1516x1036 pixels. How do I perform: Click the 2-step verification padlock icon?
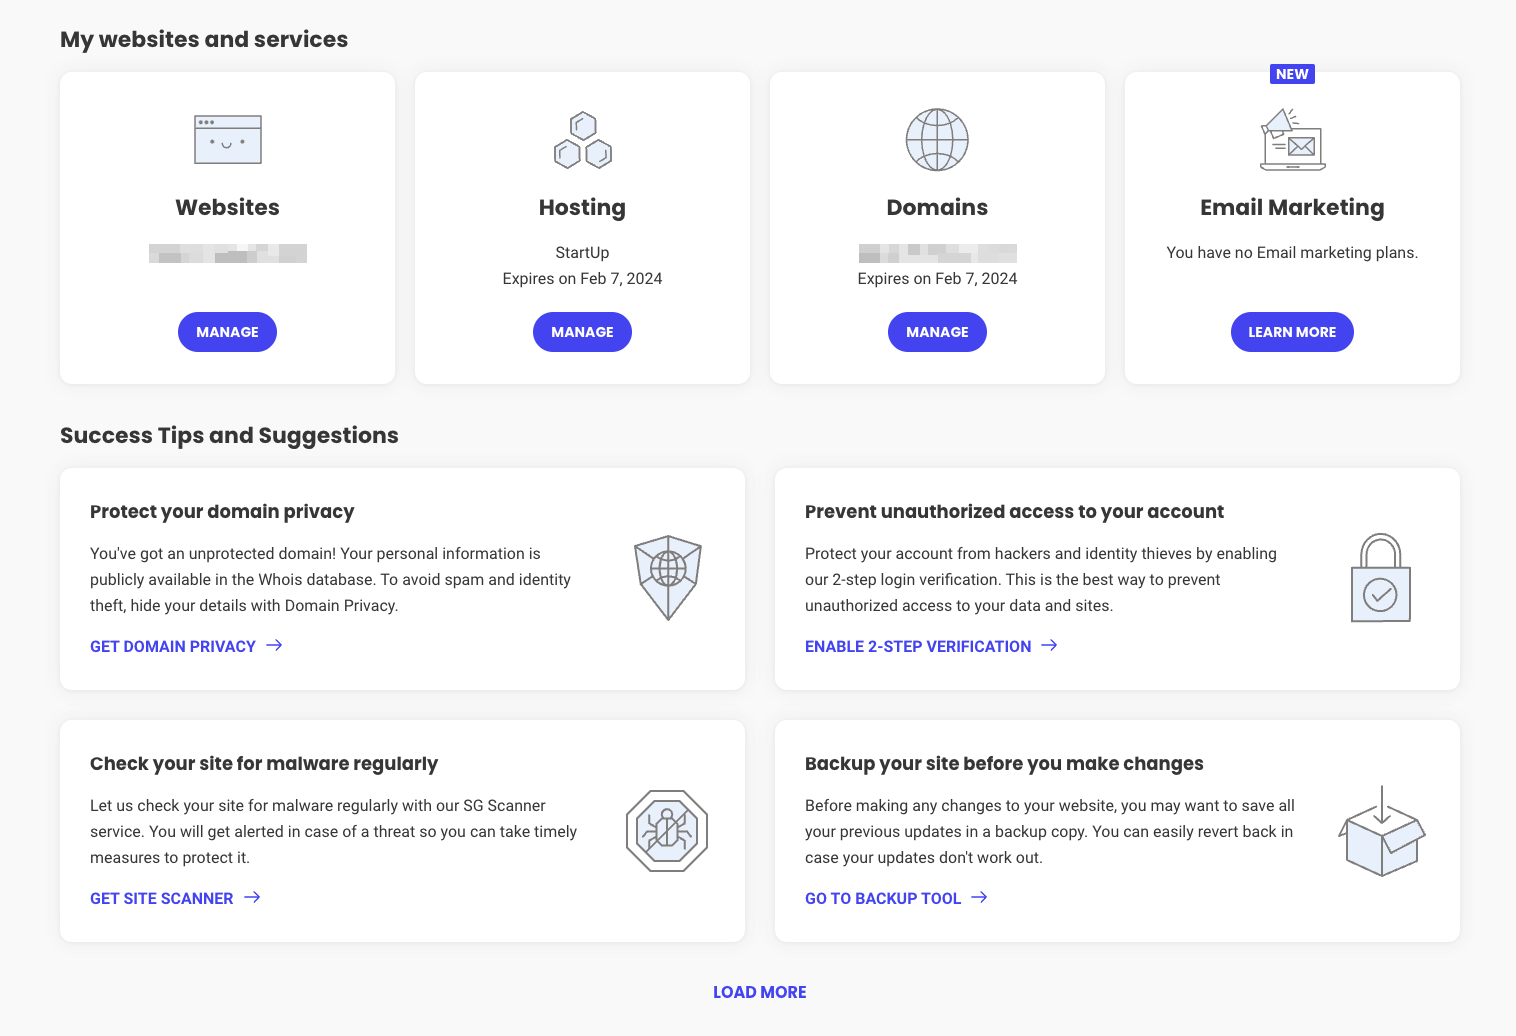(1381, 578)
